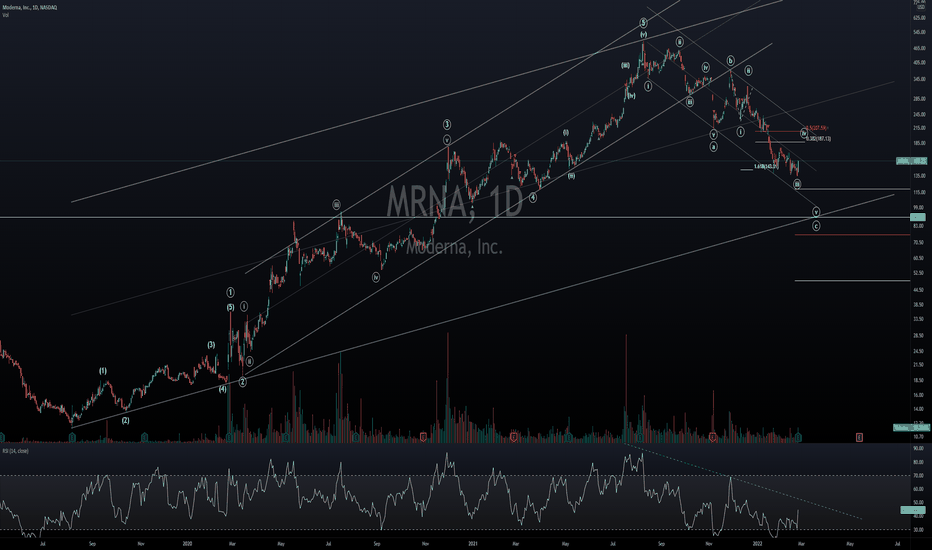Select the short red horizontal target line
The image size is (932, 550).
coord(852,235)
